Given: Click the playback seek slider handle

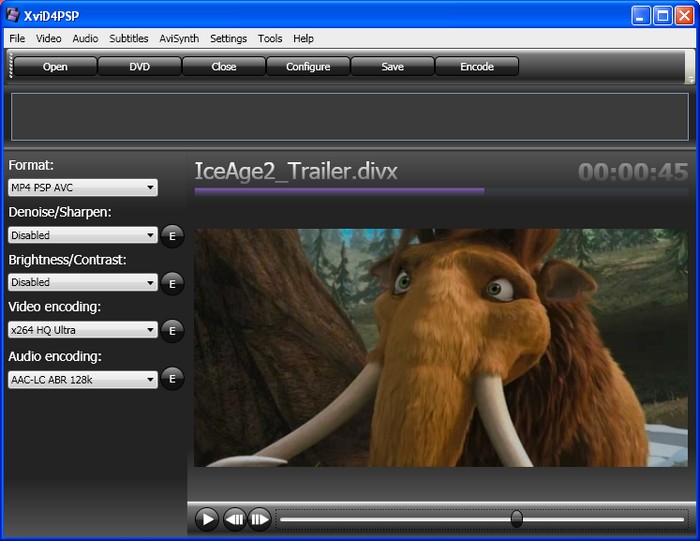Looking at the screenshot, I should pos(516,518).
